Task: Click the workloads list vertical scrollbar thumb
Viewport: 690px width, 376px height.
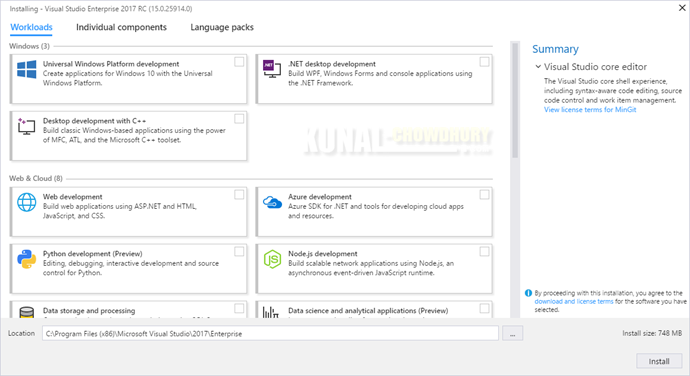Action: click(515, 100)
